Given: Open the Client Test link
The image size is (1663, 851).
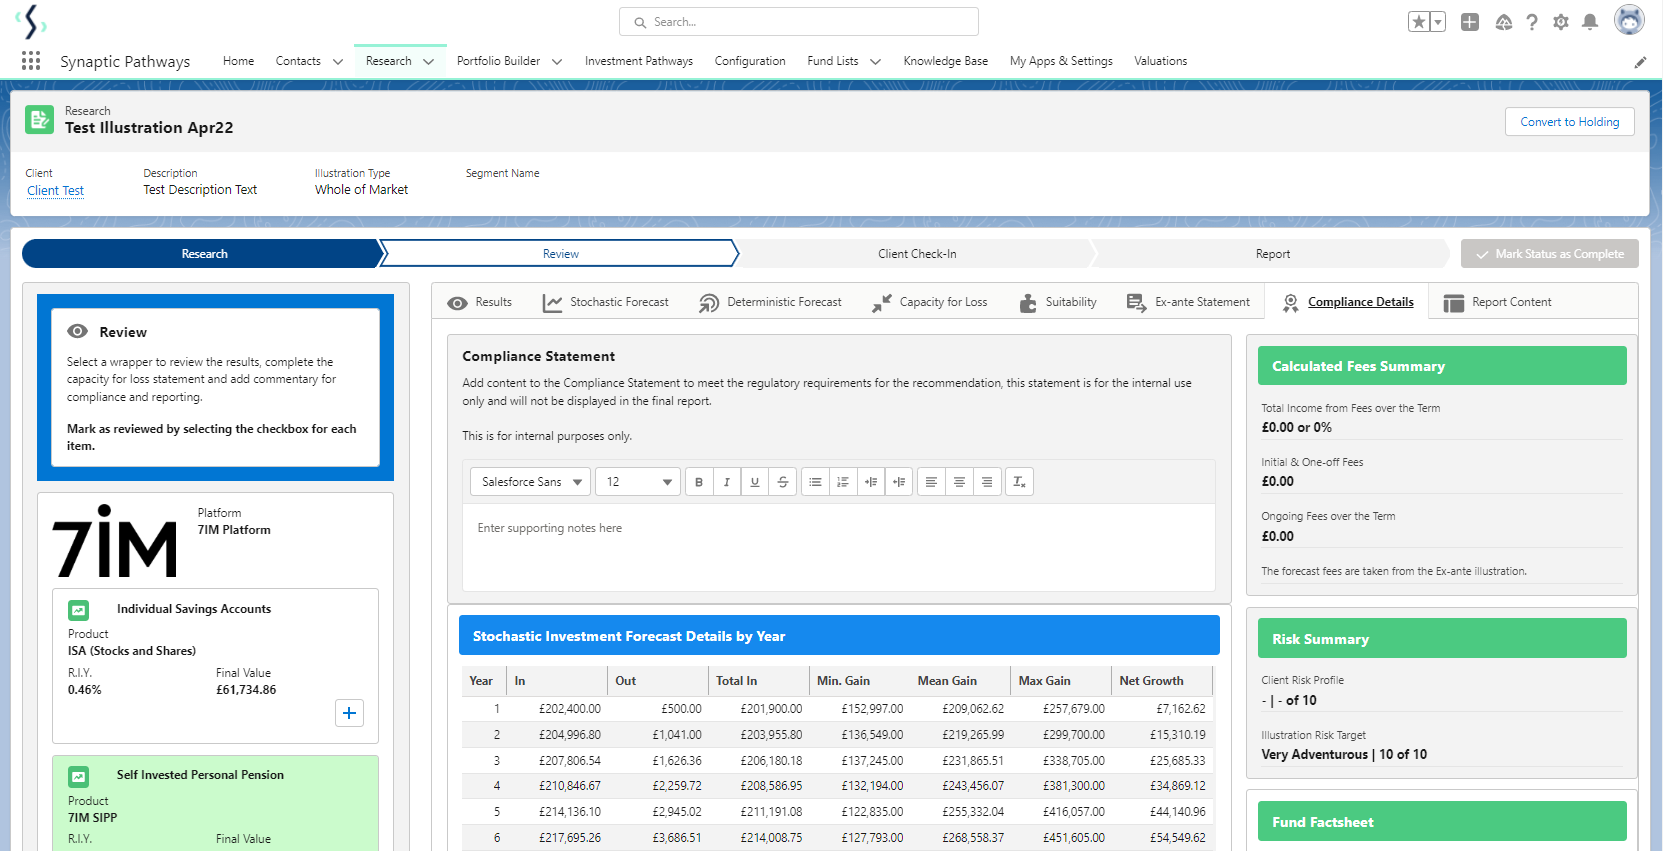Looking at the screenshot, I should (x=55, y=191).
